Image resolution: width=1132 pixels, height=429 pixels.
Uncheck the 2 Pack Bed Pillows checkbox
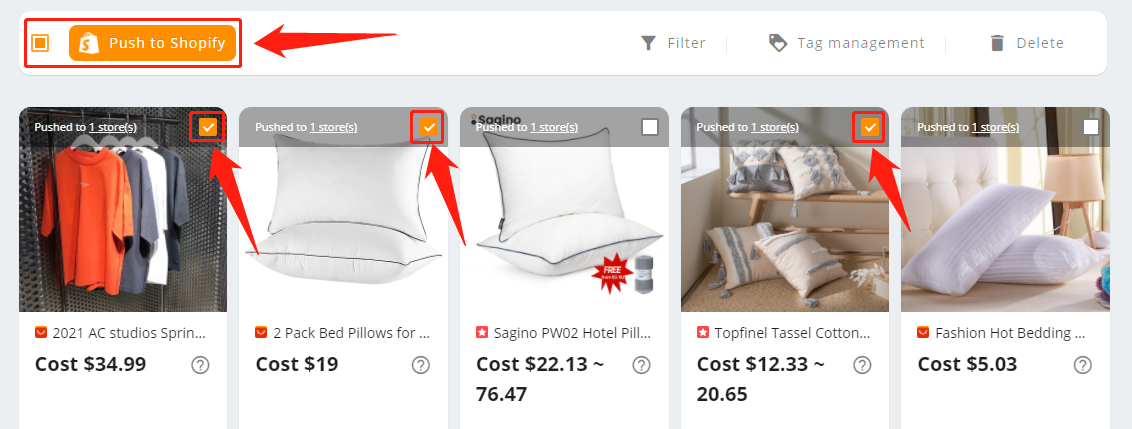point(430,127)
